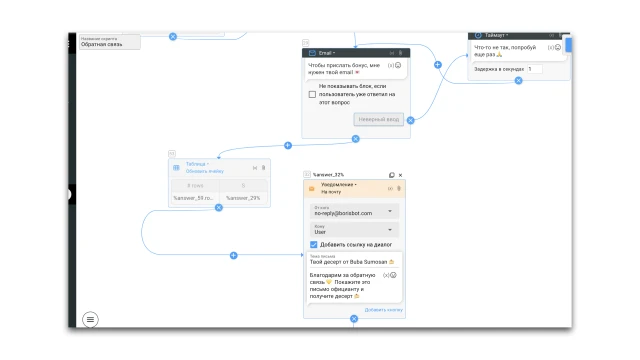
Task: Remove connection from Неверный ввод button
Action: 411,120
